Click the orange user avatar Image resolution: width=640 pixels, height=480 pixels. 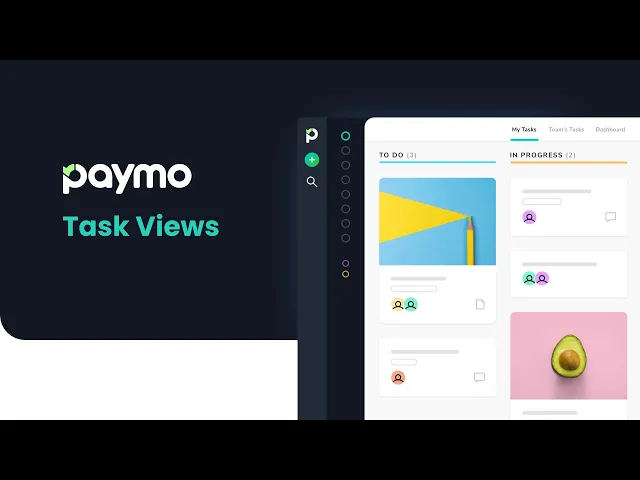tap(398, 378)
